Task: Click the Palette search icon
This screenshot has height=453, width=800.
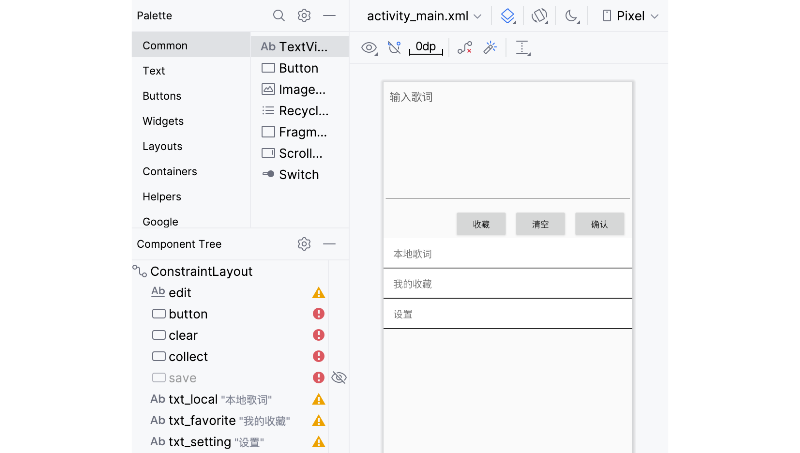Action: [279, 16]
